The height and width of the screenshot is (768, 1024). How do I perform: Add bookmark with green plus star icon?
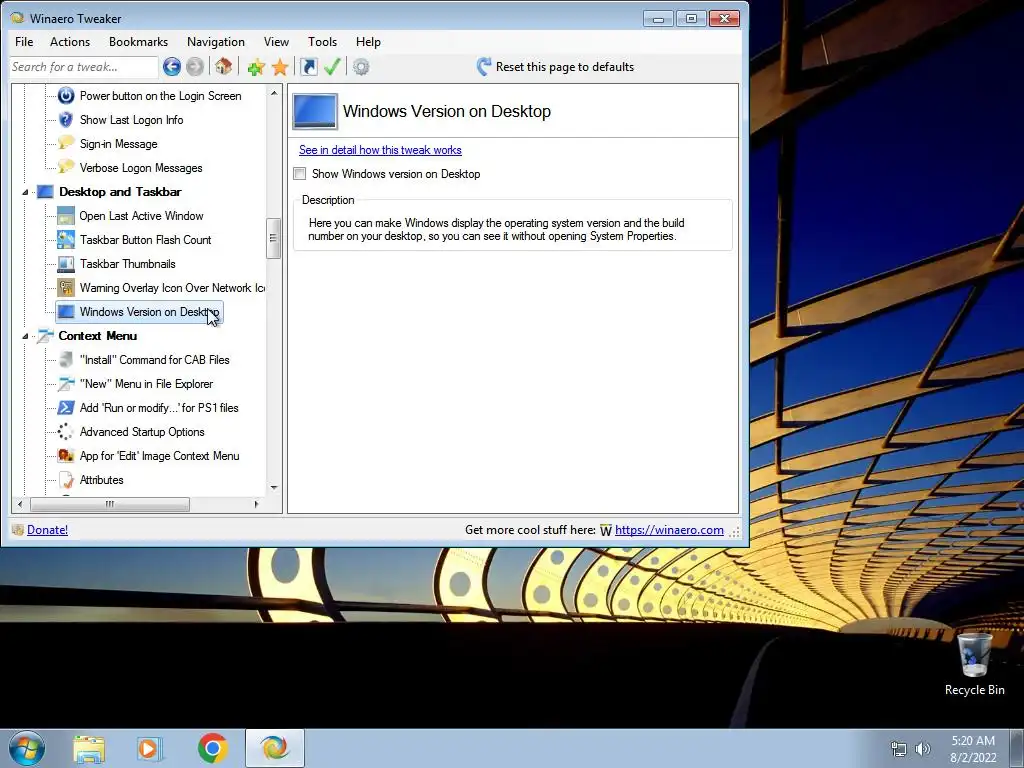(x=256, y=67)
